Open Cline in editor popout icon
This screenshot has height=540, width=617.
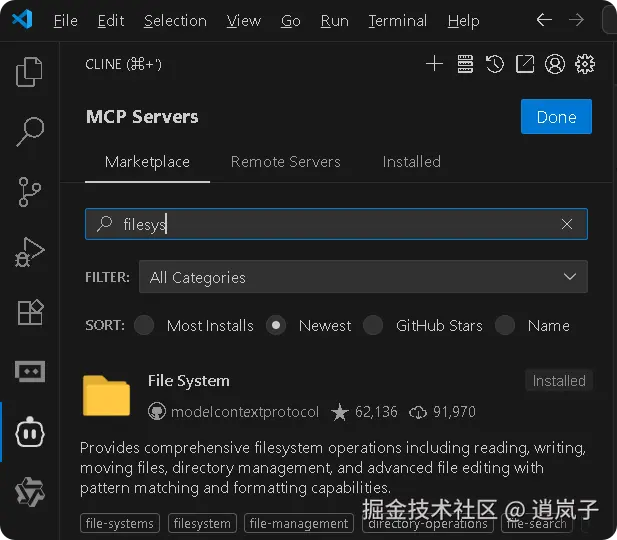(x=525, y=64)
